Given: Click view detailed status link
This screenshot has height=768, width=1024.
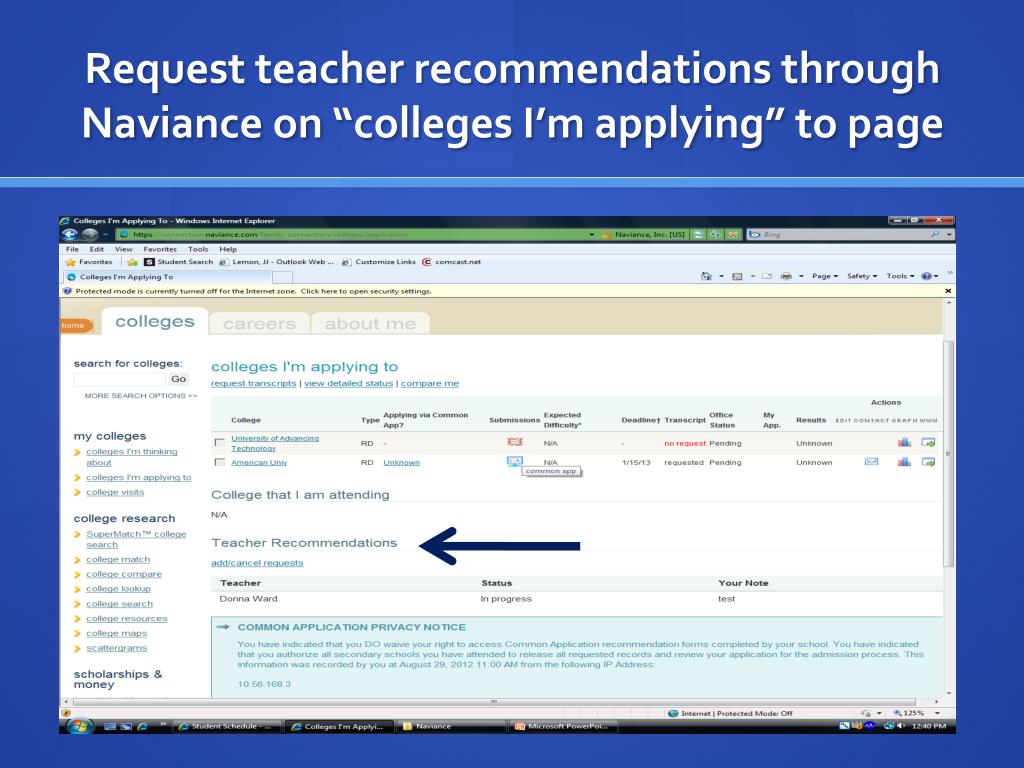Looking at the screenshot, I should point(349,383).
